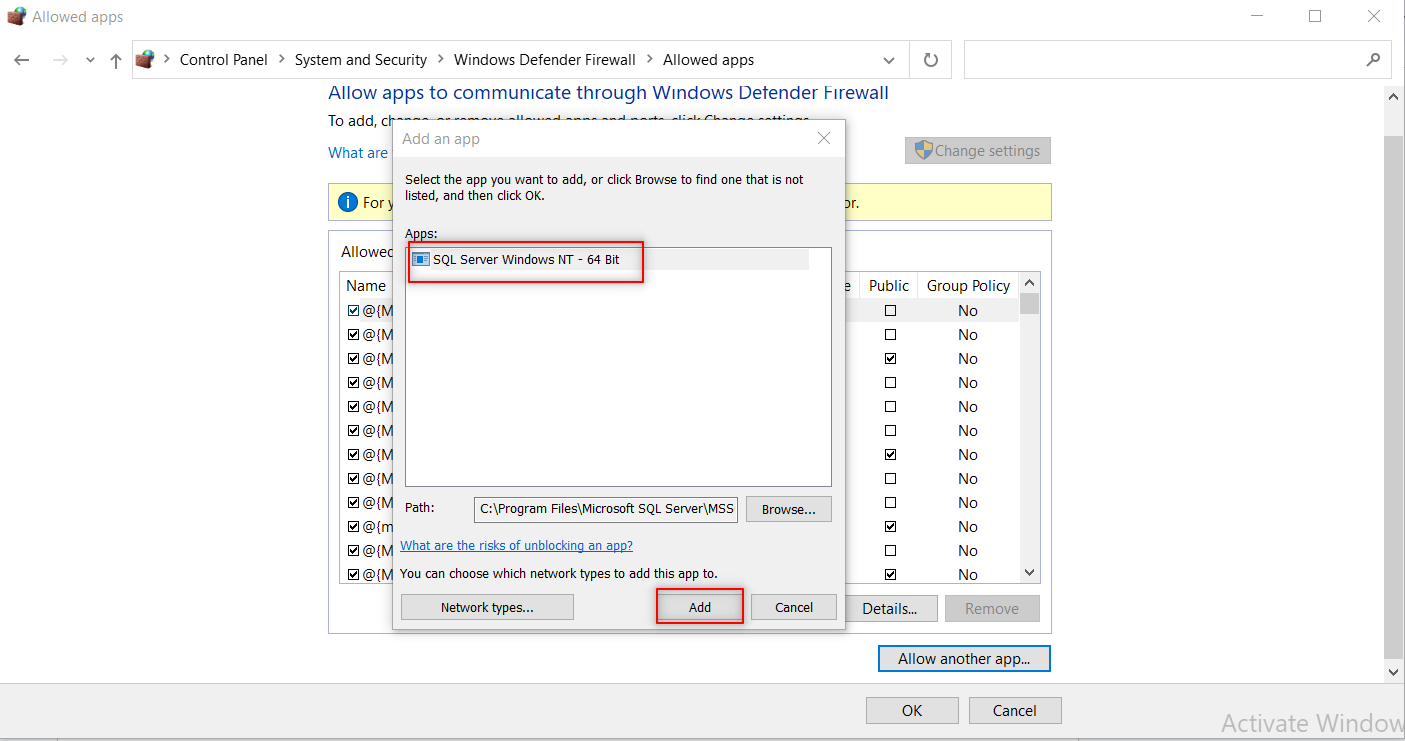Toggle Public checkbox in first row
Screen dimensions: 1405x741
[x=890, y=311]
